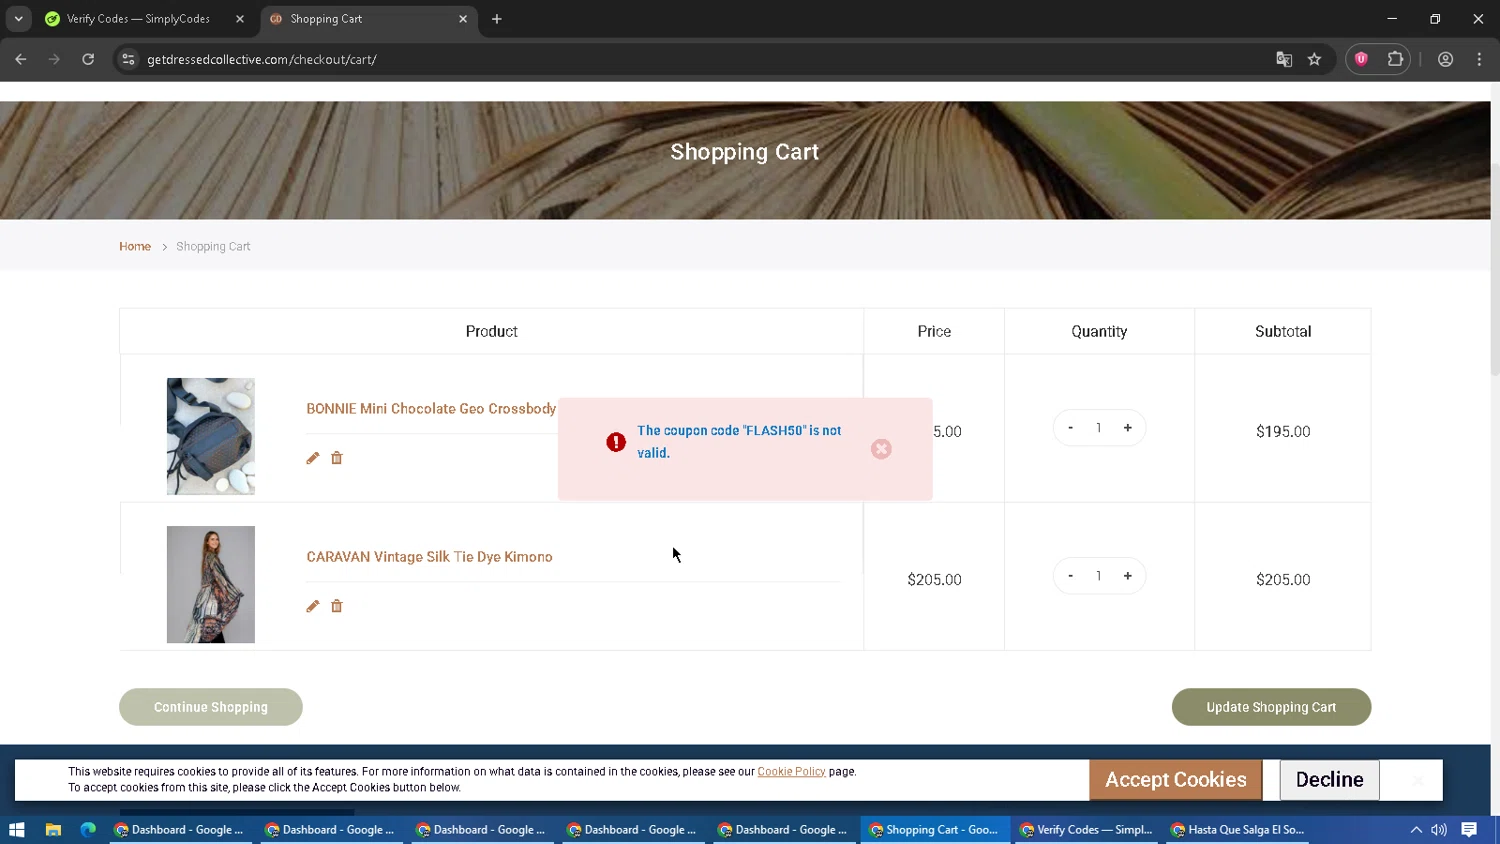Open the Chrome profile icon
The image size is (1500, 844).
[1445, 60]
